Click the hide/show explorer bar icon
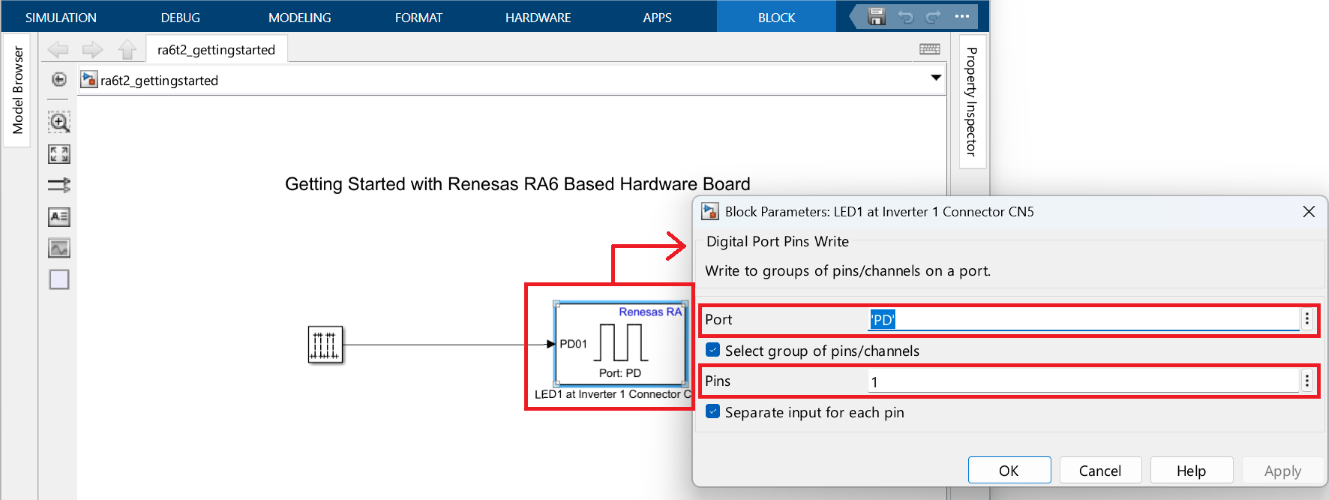The height and width of the screenshot is (500, 1329). tap(59, 80)
